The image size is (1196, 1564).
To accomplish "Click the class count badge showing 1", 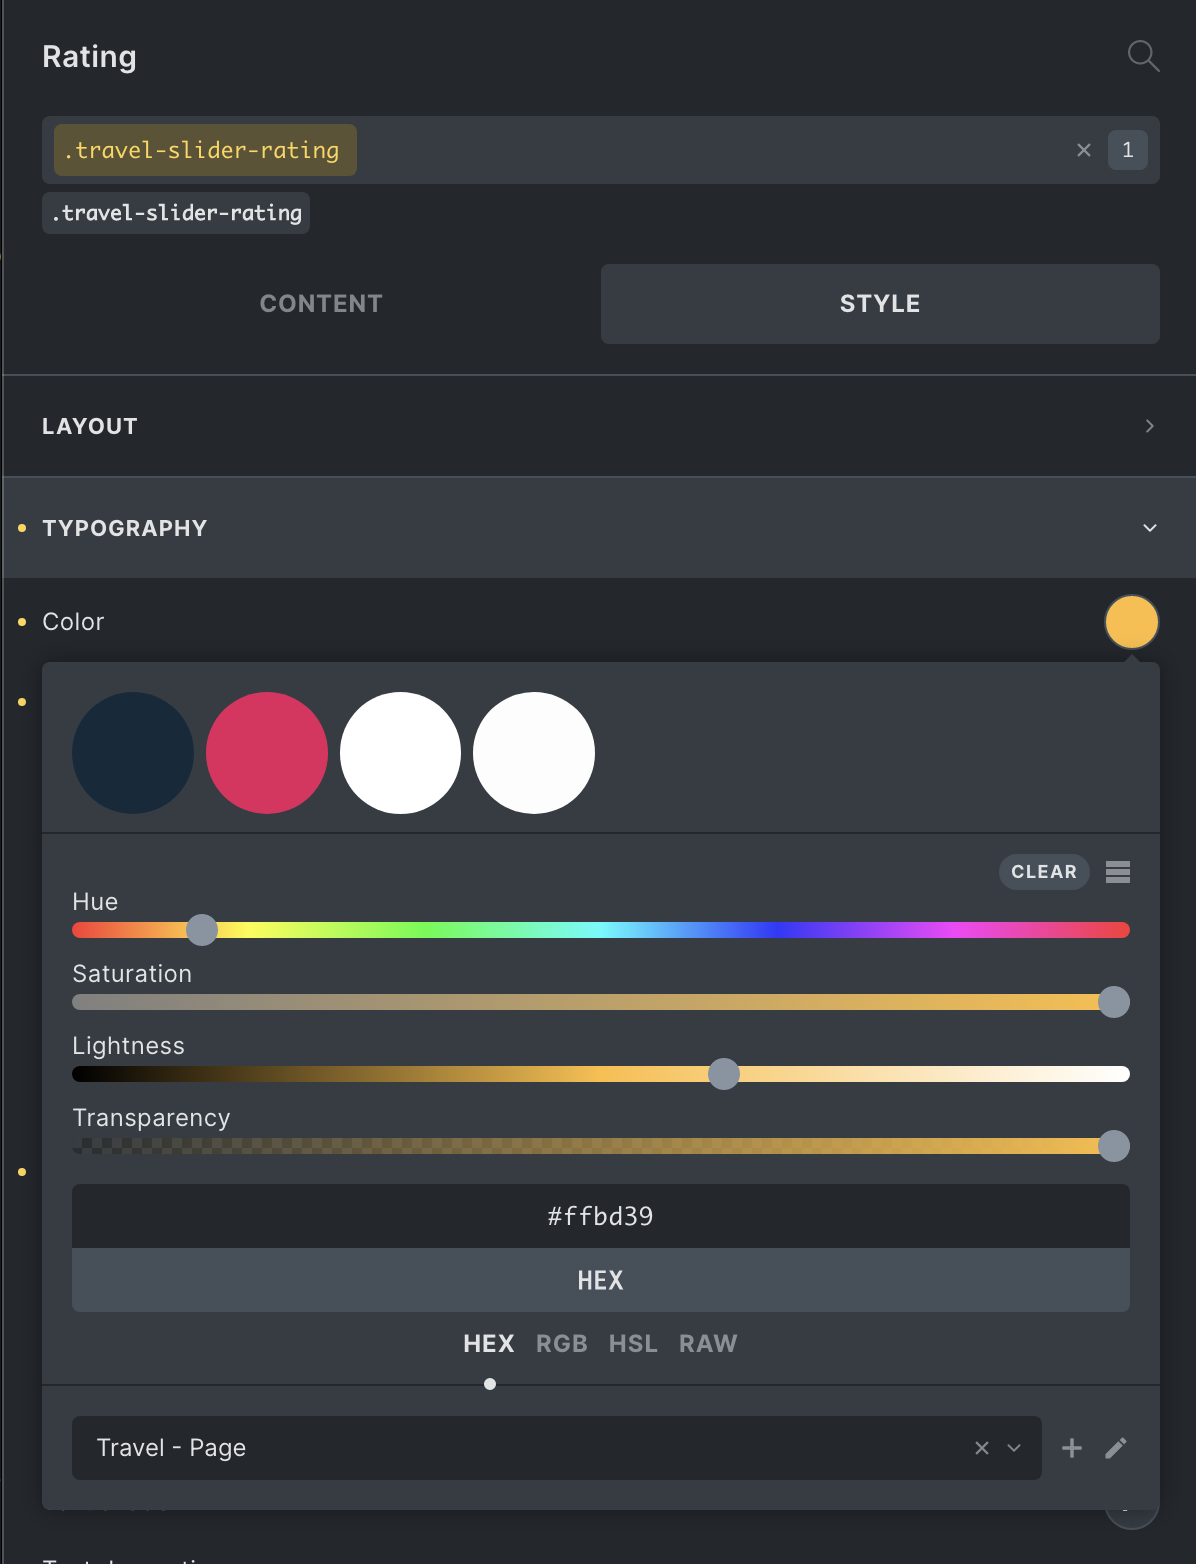I will (1127, 150).
